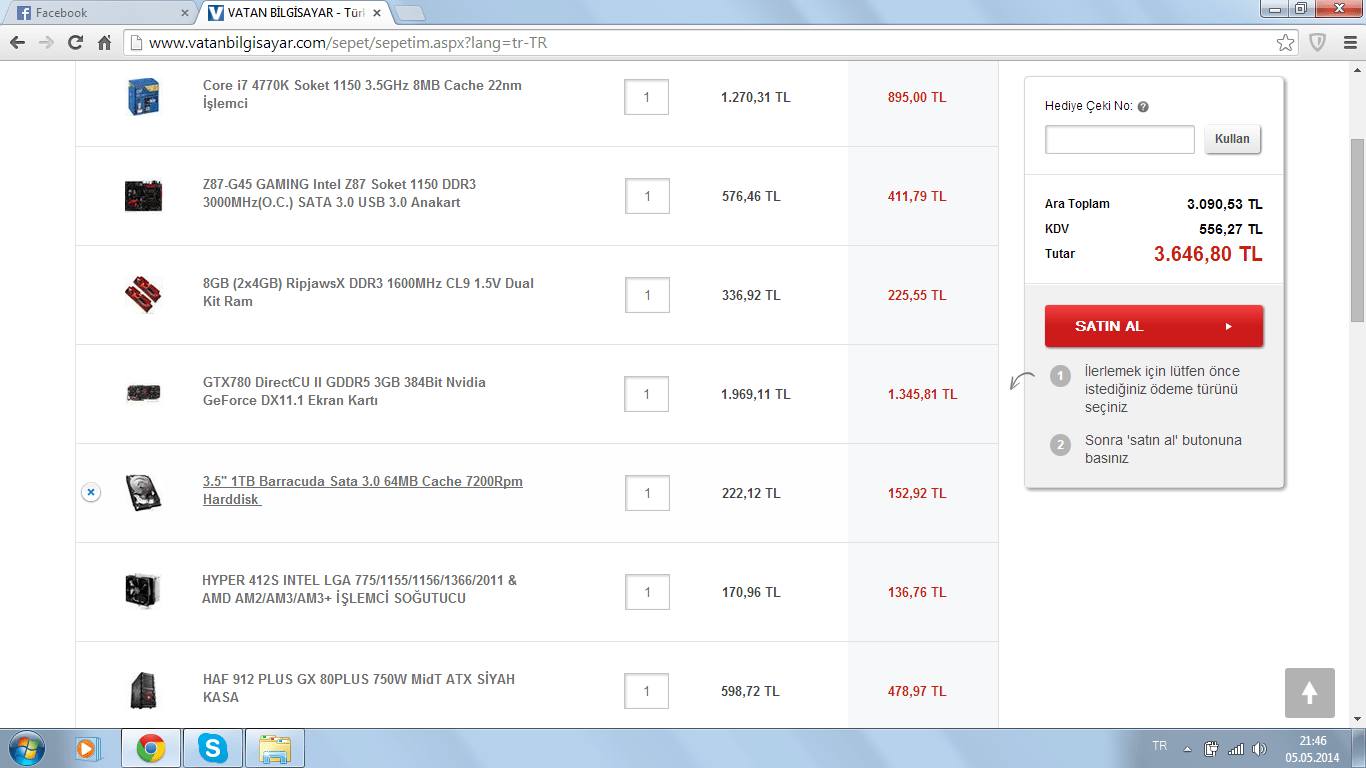Click the help icon beside Hediye Çeki No
This screenshot has height=768, width=1366.
(x=1143, y=107)
